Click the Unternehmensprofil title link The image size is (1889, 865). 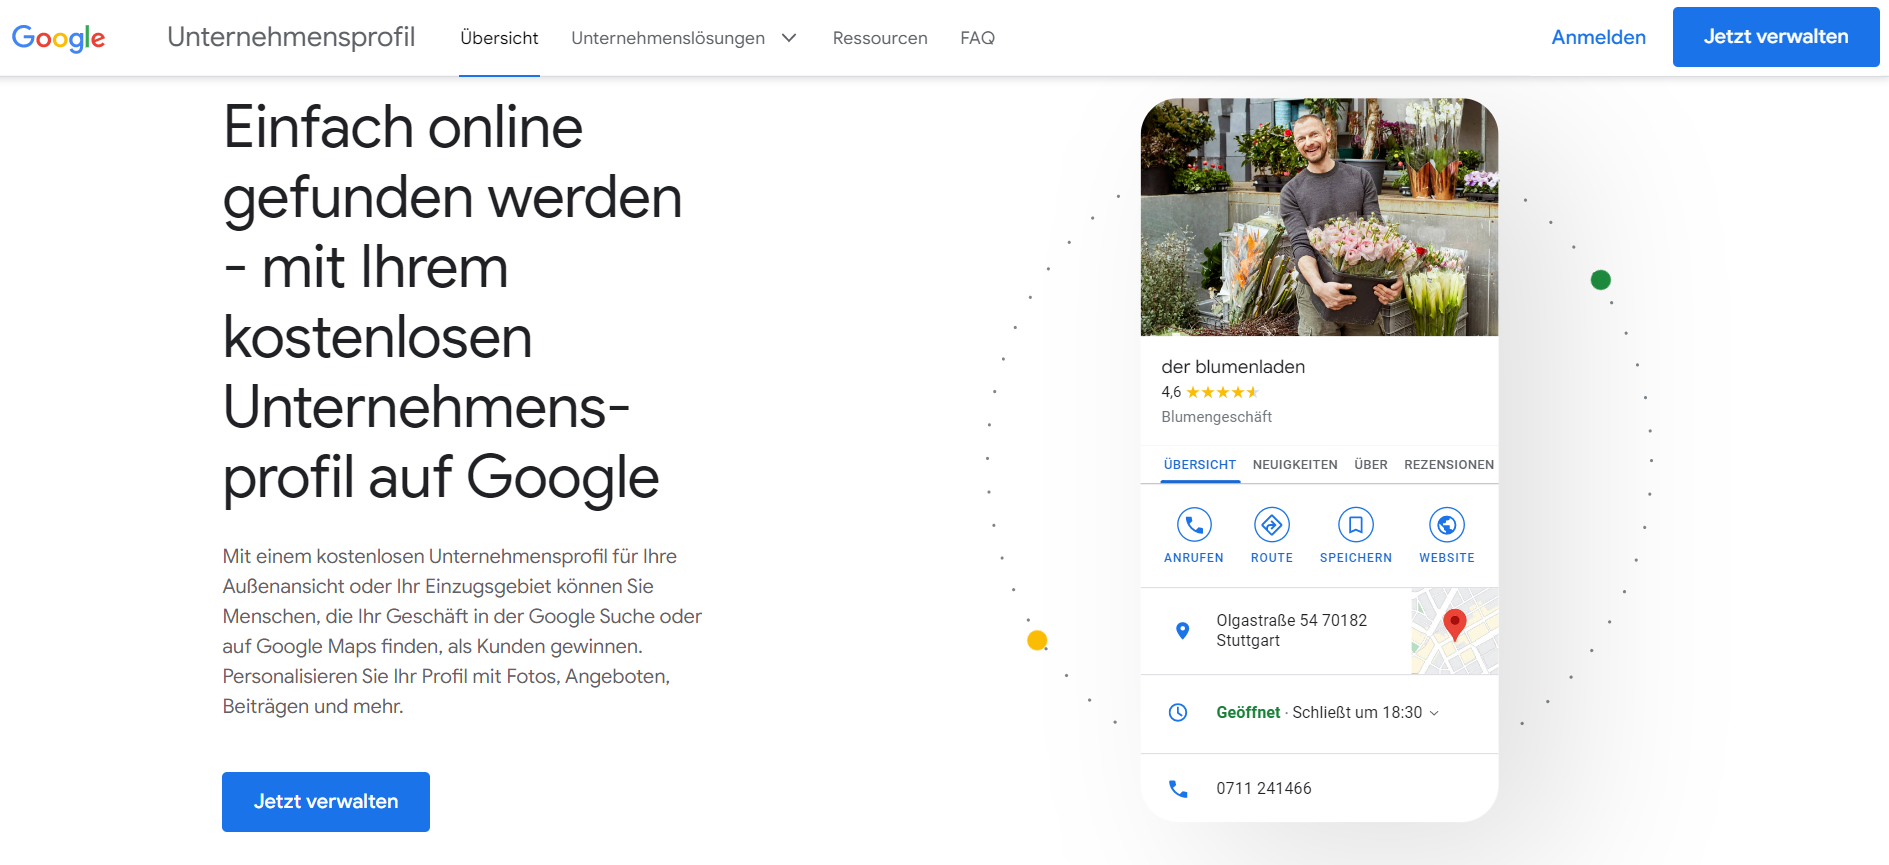[x=291, y=37]
